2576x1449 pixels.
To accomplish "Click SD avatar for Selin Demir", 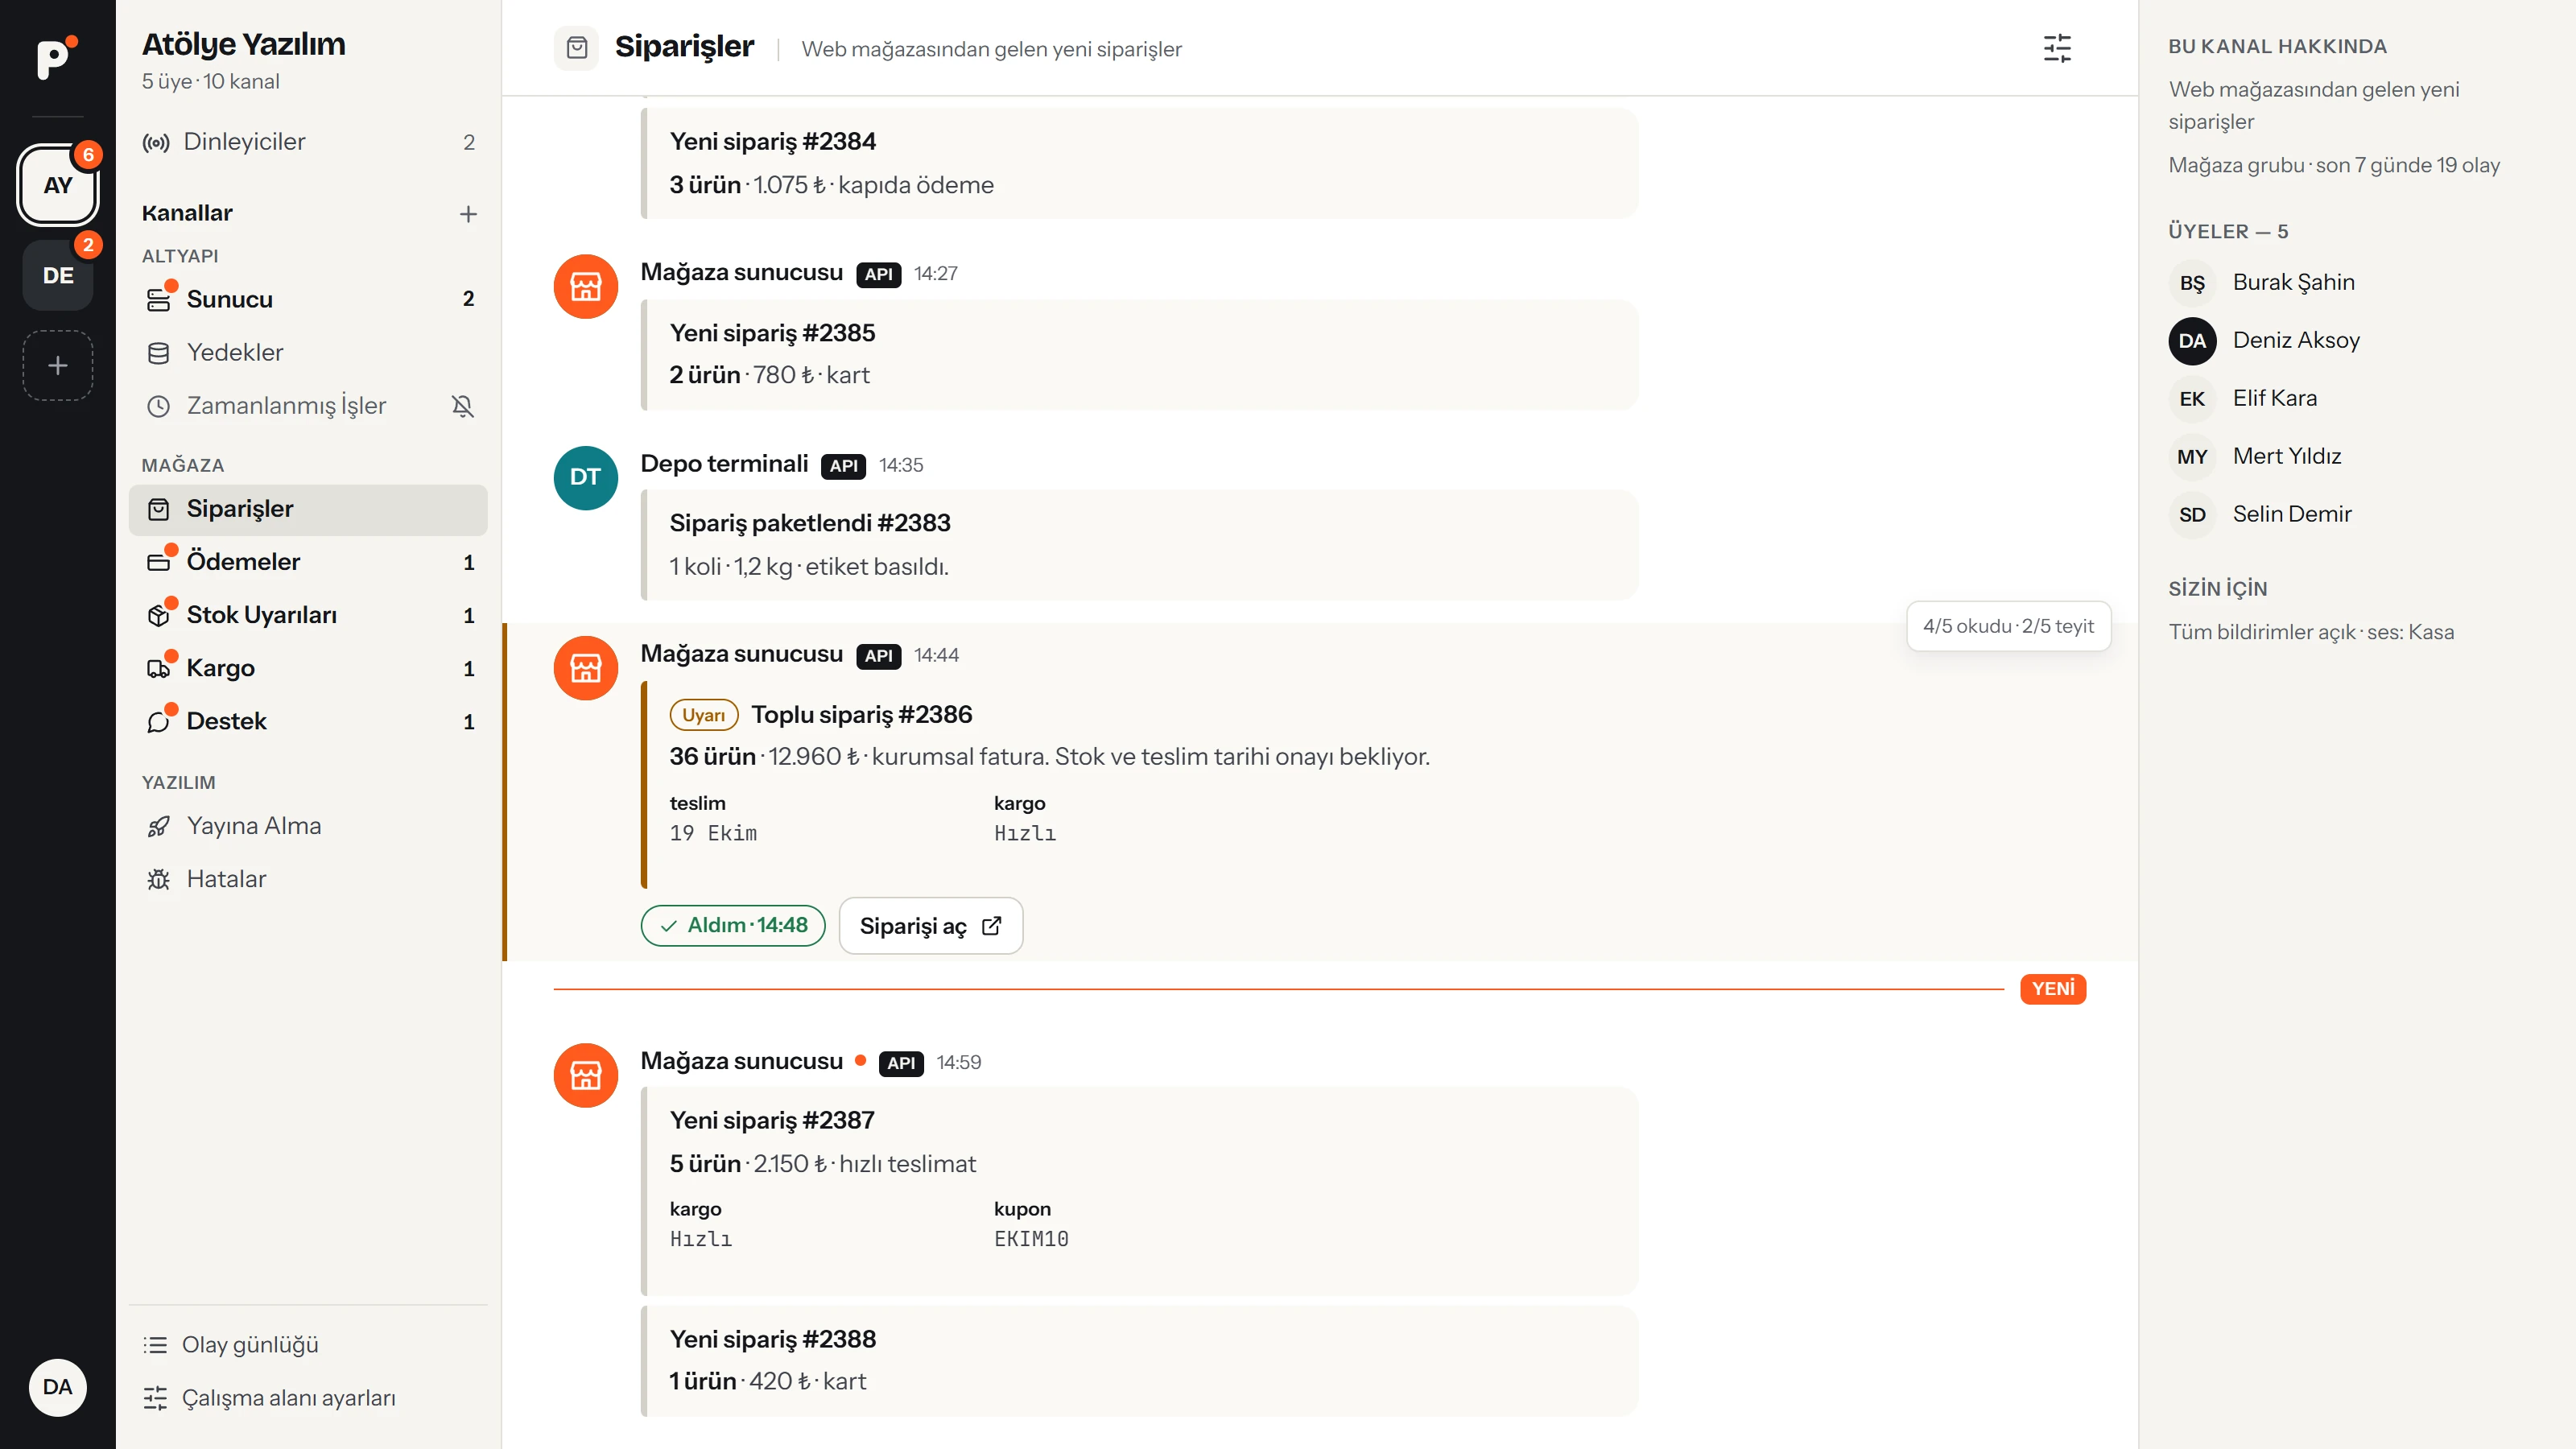I will point(2192,515).
